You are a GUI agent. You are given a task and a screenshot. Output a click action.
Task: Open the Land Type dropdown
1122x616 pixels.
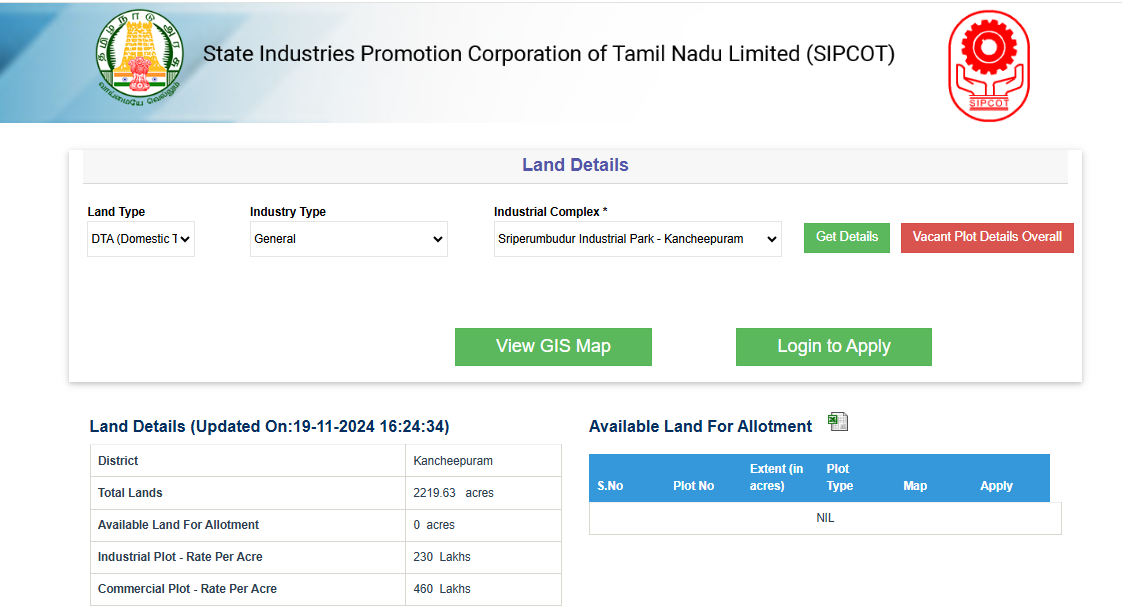point(141,239)
